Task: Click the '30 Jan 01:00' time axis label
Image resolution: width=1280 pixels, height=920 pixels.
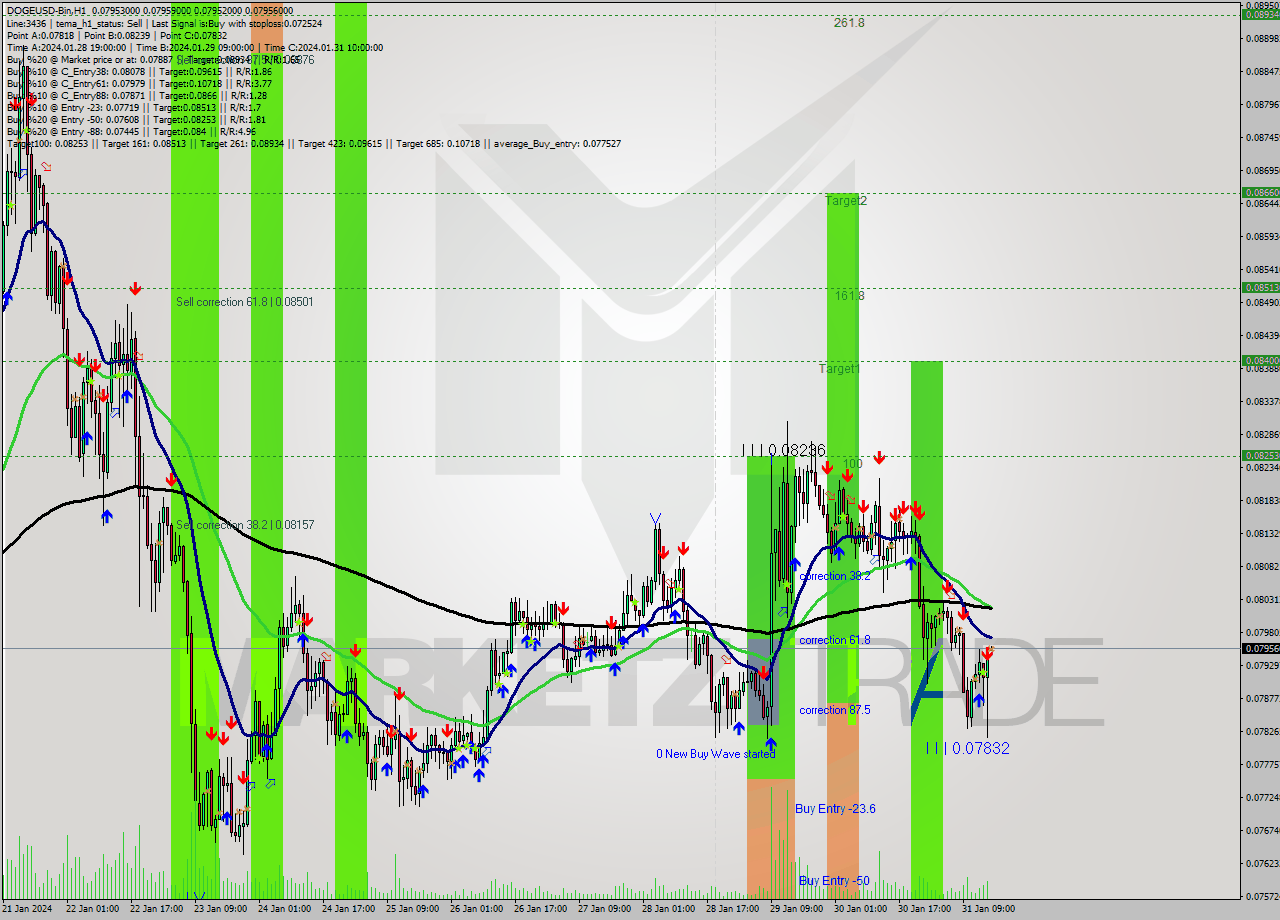Action: pos(859,909)
